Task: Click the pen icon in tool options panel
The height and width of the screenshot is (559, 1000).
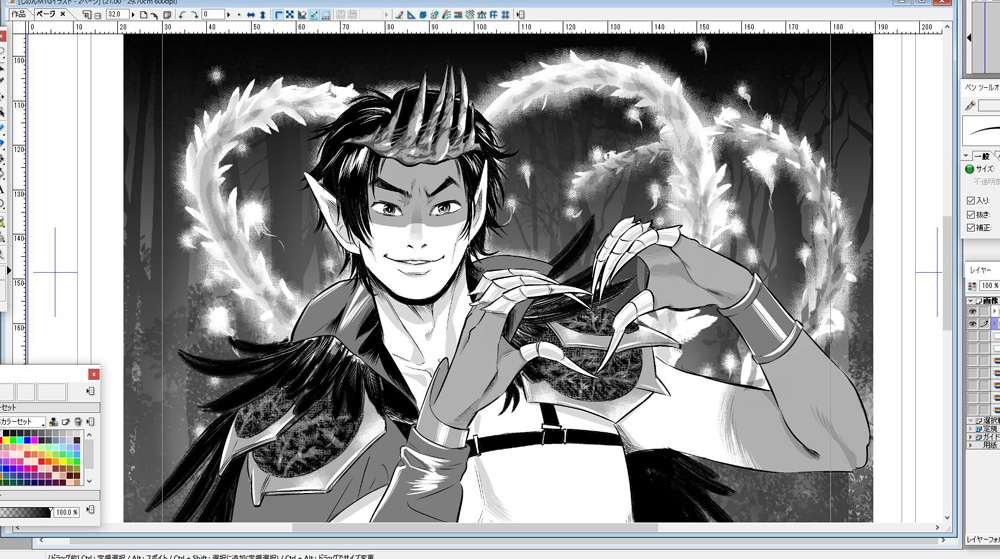Action: [971, 106]
